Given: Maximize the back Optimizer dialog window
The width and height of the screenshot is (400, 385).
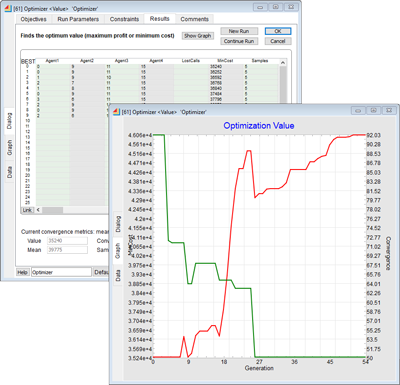Looking at the screenshot, I should tap(276, 7).
